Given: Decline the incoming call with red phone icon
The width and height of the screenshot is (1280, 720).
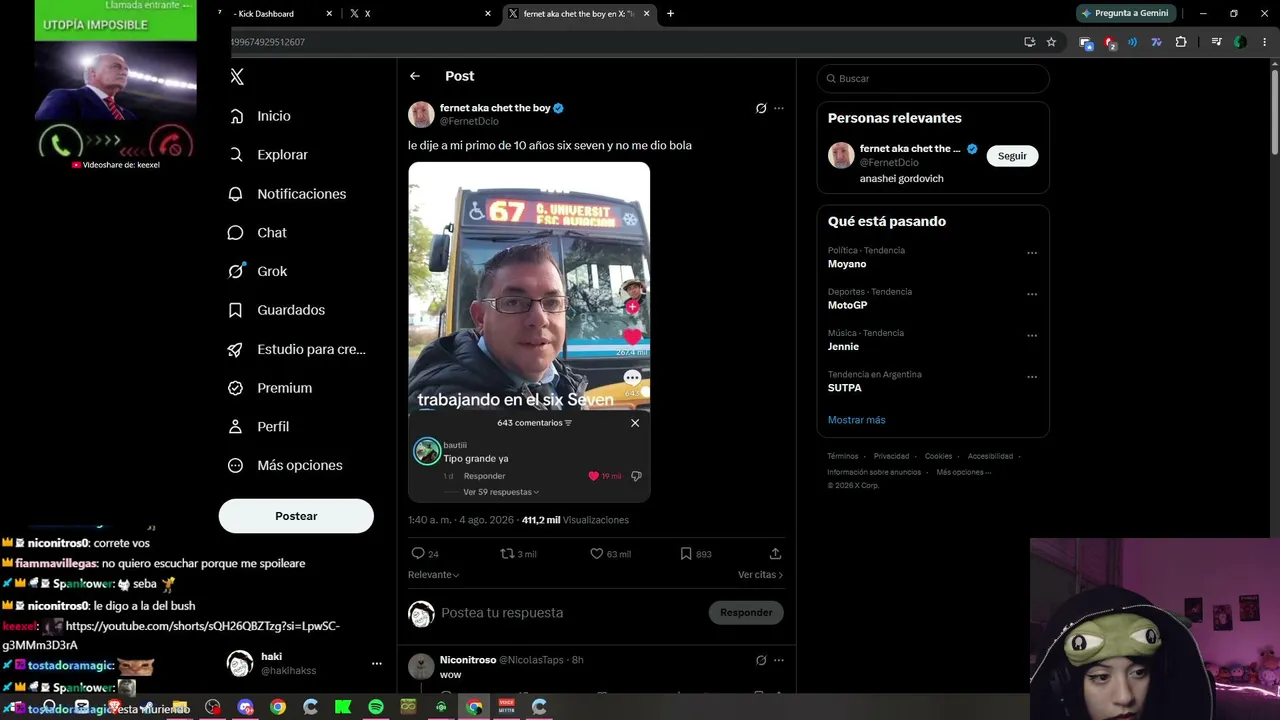Looking at the screenshot, I should click(x=173, y=143).
